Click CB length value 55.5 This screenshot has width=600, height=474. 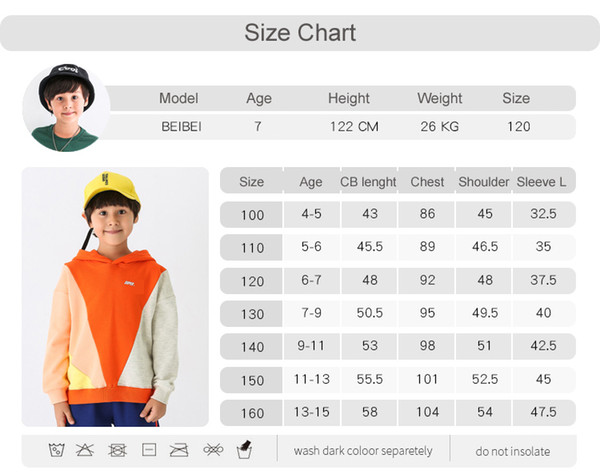(370, 379)
